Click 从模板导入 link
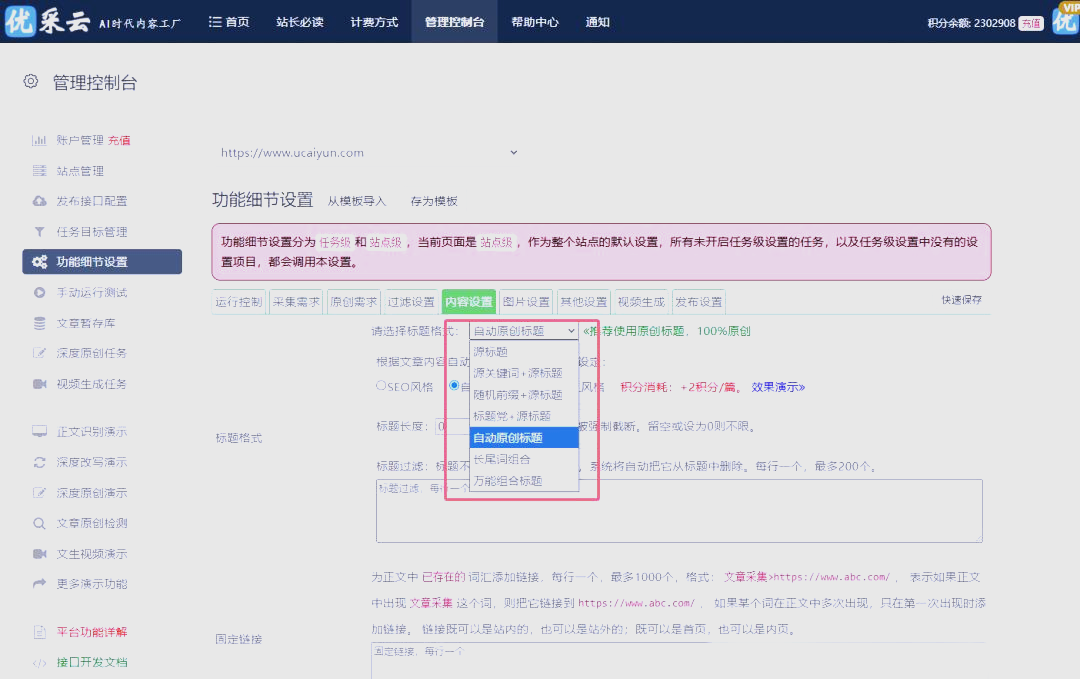This screenshot has width=1080, height=679. (x=356, y=201)
